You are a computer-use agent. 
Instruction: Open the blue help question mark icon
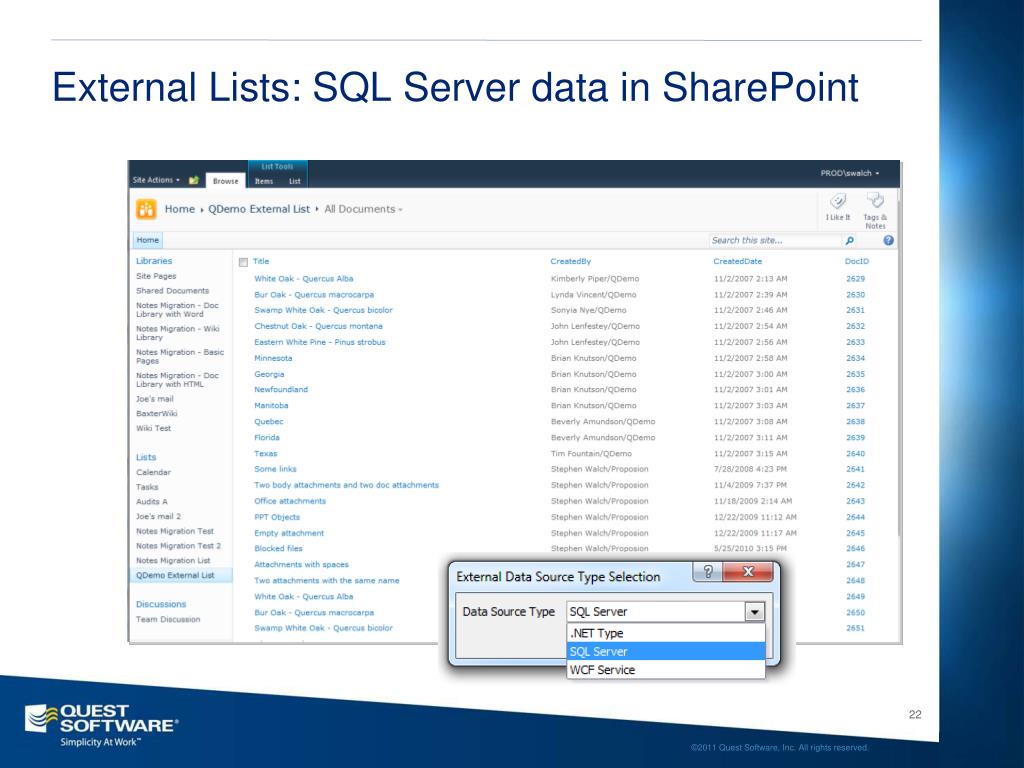tap(888, 240)
